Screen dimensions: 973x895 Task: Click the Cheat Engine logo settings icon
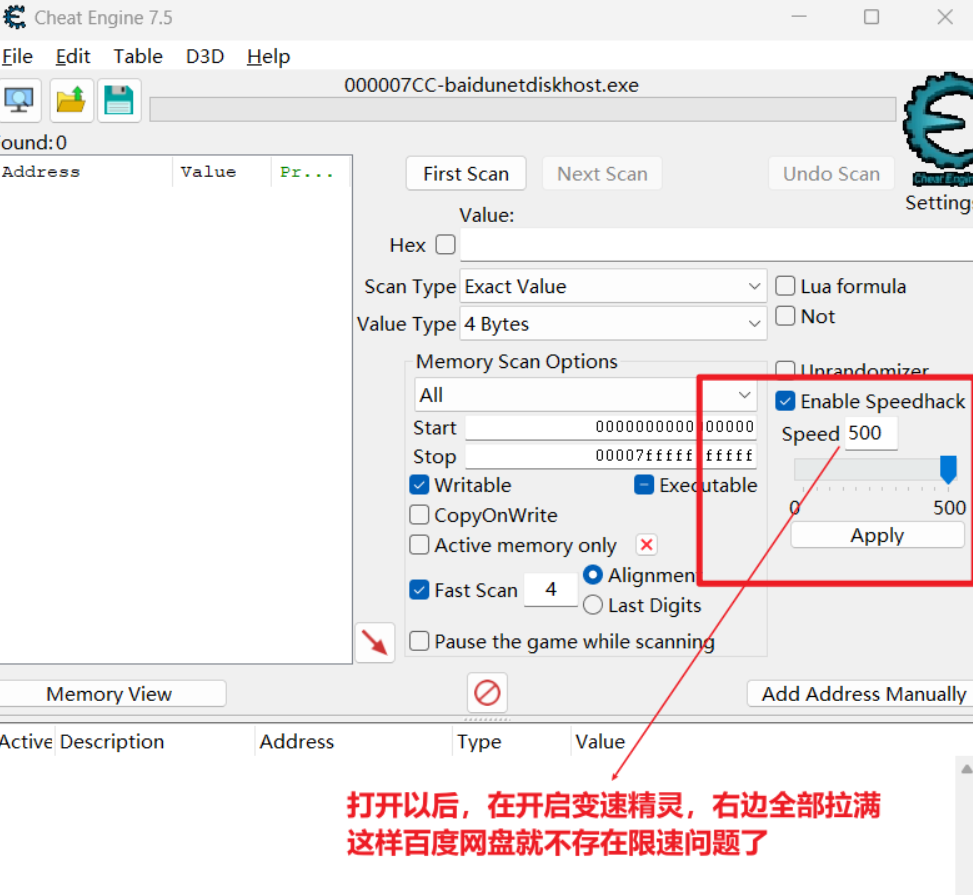(938, 130)
